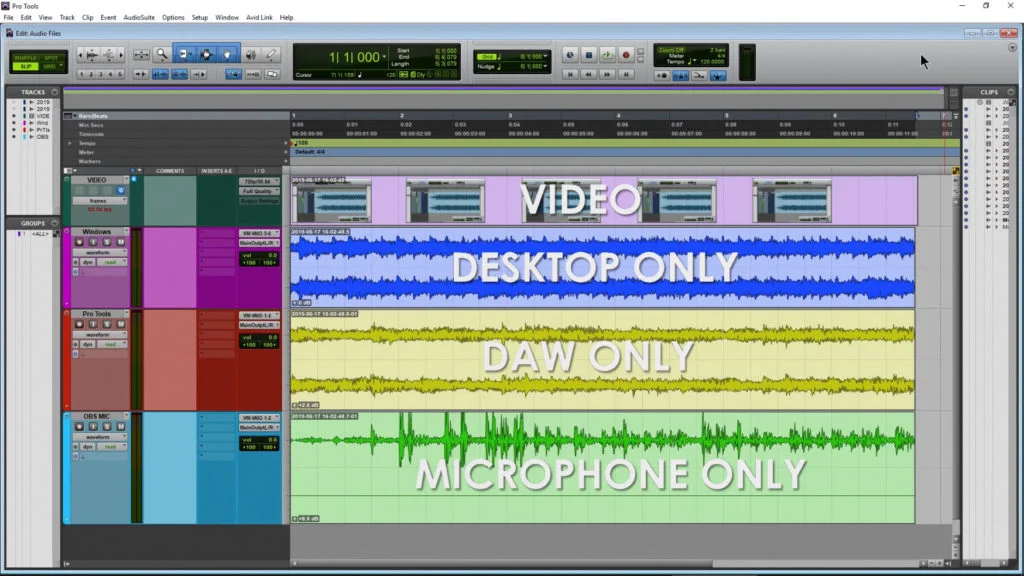Image resolution: width=1024 pixels, height=576 pixels.
Task: Open the Clips list menu
Action: (x=1011, y=92)
